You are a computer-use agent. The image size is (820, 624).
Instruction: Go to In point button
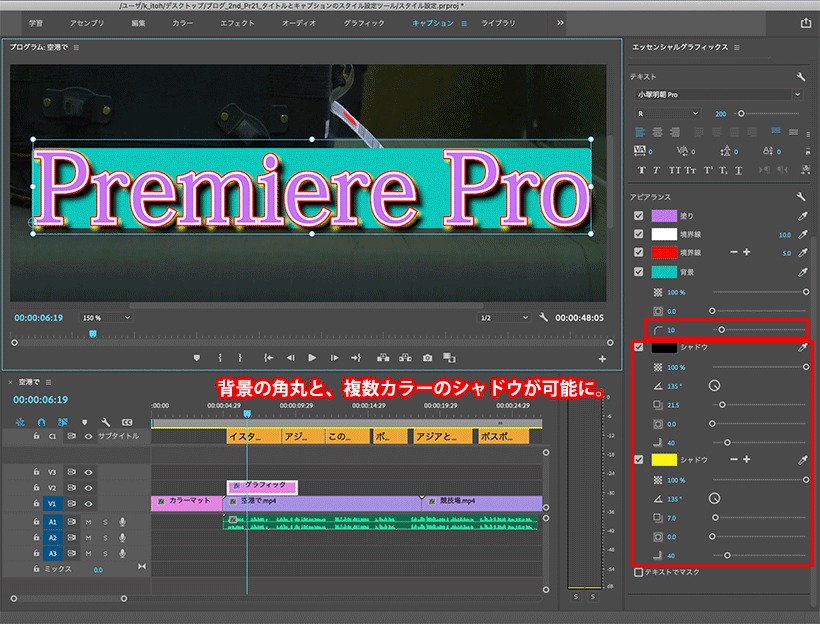[x=268, y=358]
